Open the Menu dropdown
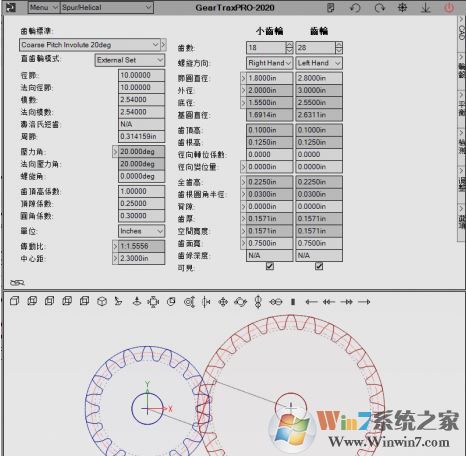The image size is (466, 456). coord(44,7)
